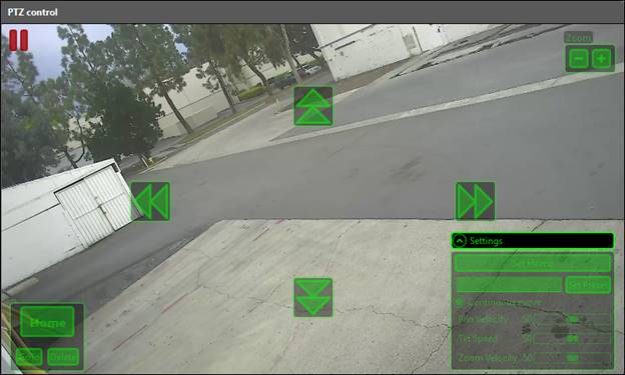The width and height of the screenshot is (625, 375).
Task: Go to the Home preset button
Action: (47, 322)
